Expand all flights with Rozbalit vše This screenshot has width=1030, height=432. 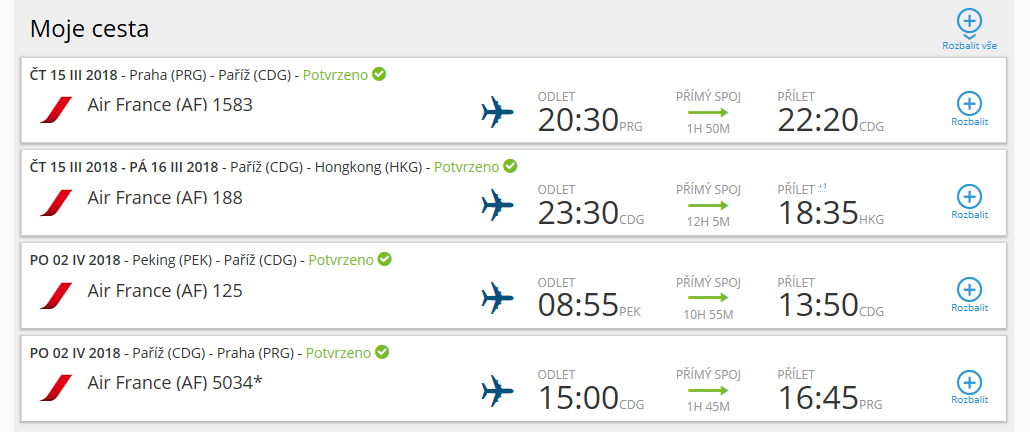tap(970, 30)
